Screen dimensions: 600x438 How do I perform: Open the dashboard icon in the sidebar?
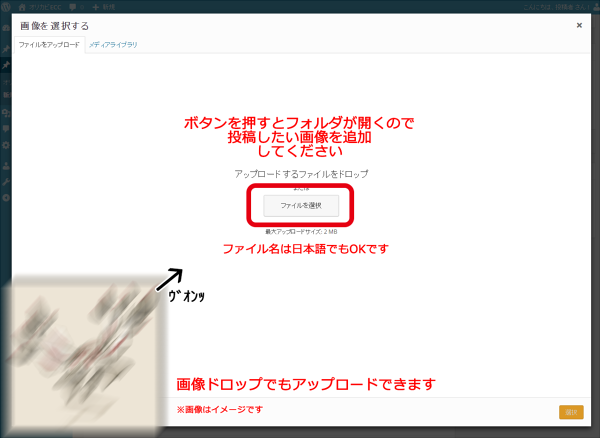click(6, 27)
